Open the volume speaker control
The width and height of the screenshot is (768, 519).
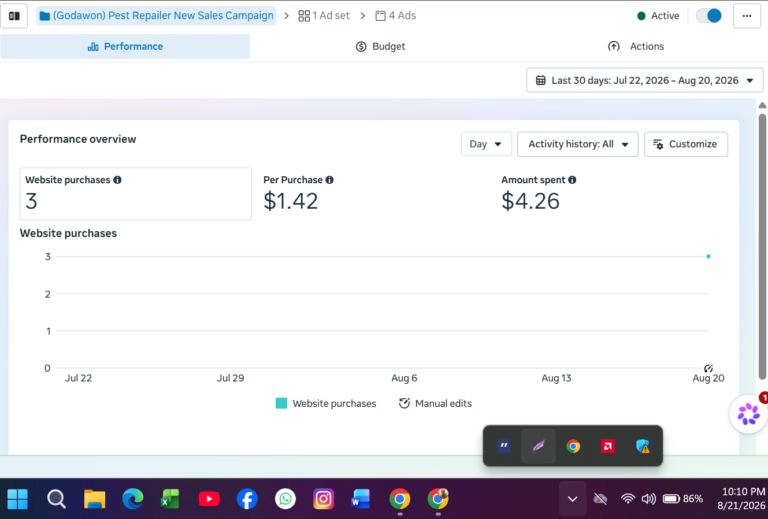[x=648, y=499]
